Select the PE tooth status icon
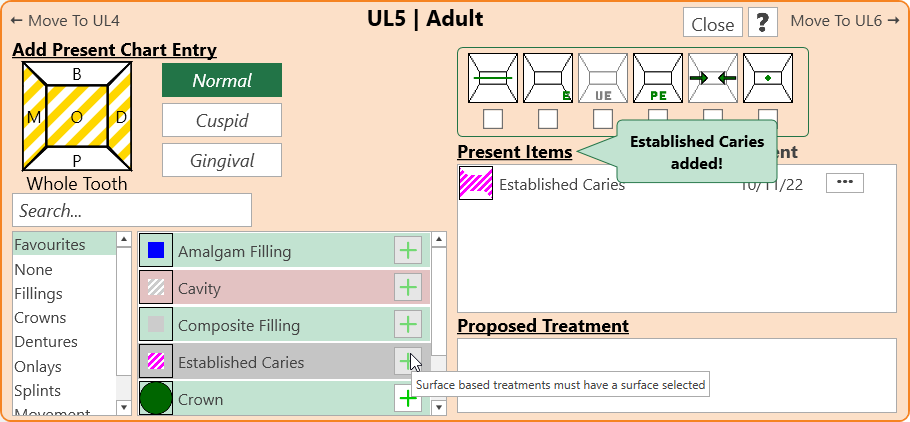The width and height of the screenshot is (910, 422). click(658, 77)
